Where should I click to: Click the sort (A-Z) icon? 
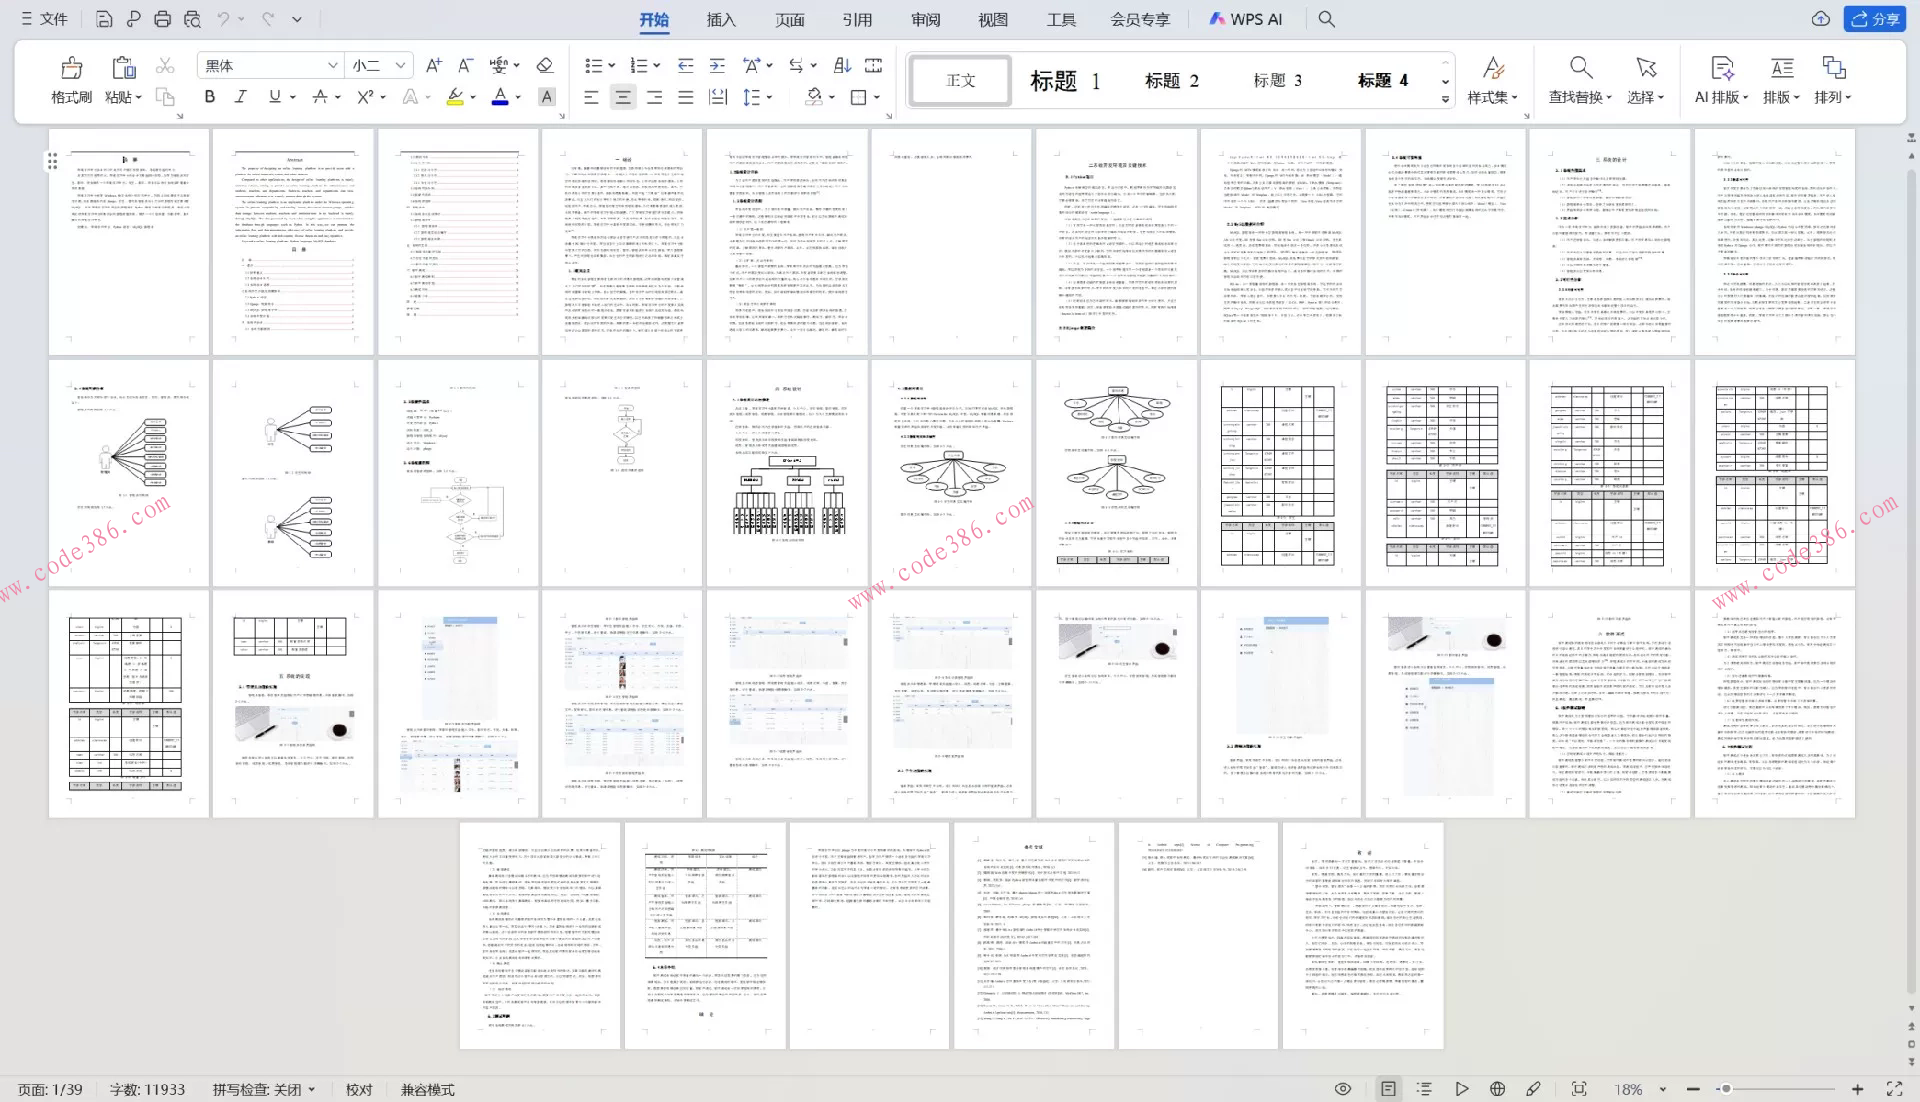coord(842,66)
